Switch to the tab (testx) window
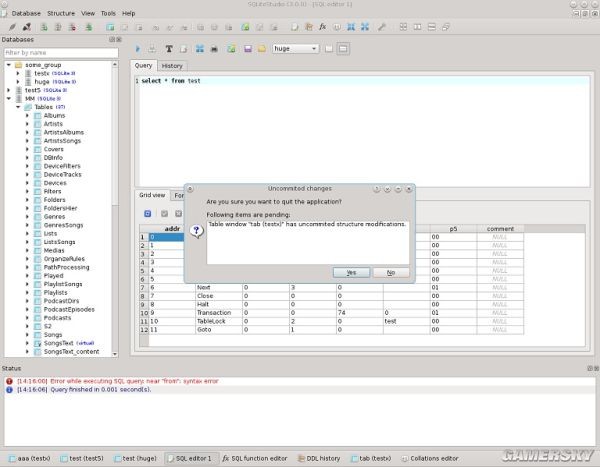 (371, 458)
